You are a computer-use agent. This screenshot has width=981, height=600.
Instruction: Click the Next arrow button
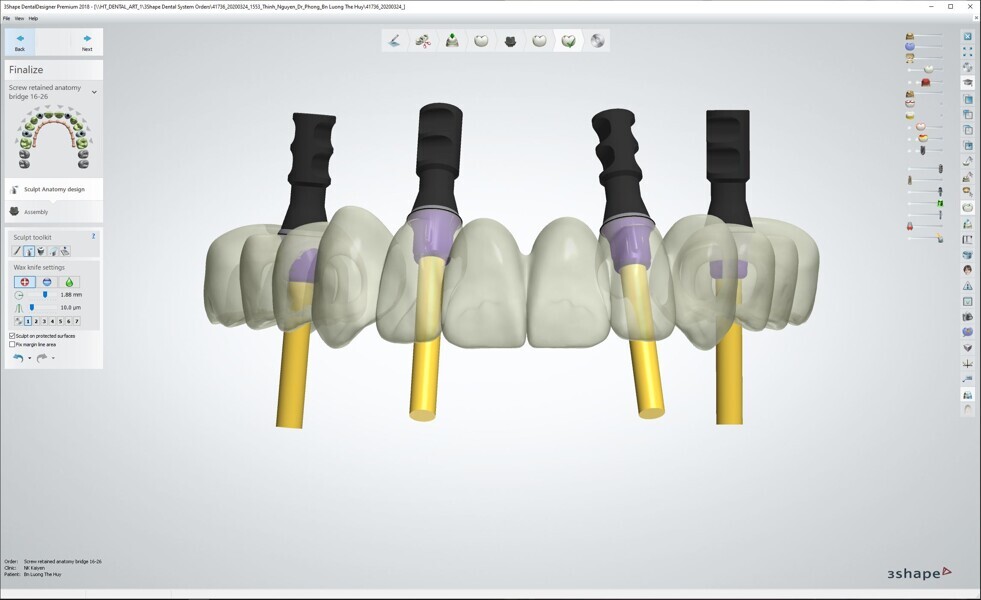[x=87, y=42]
